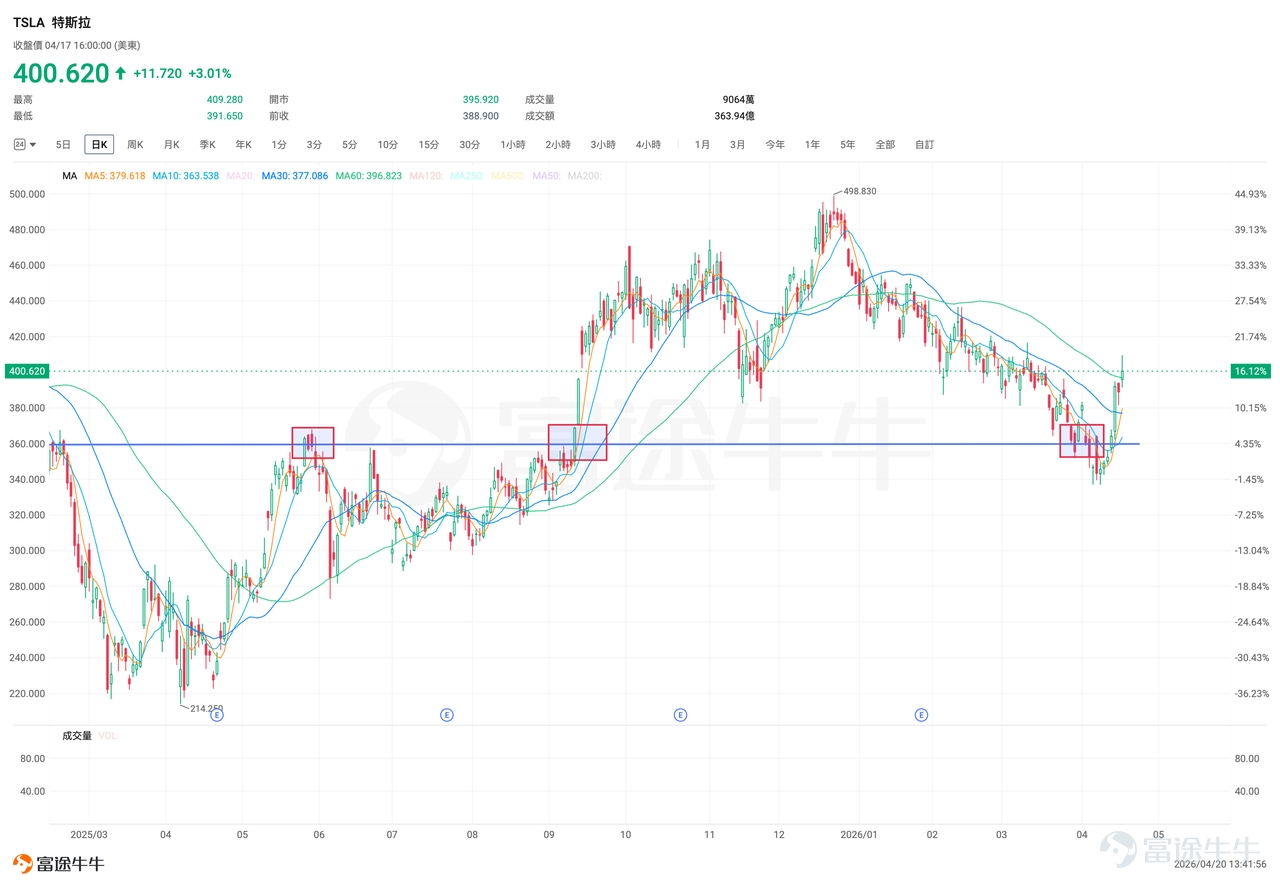
Task: Select the 10分 interval
Action: pos(388,145)
